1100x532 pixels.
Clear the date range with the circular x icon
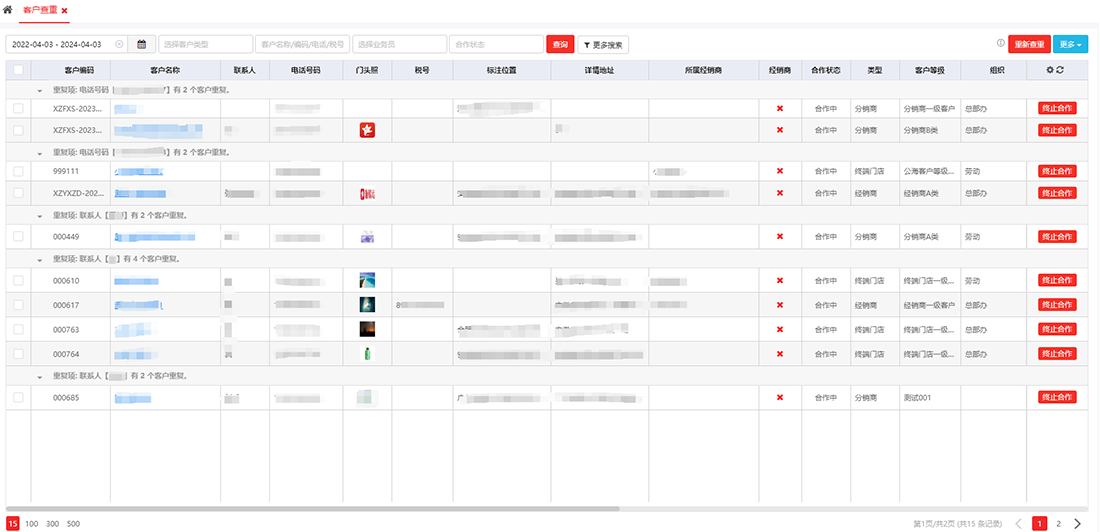click(119, 44)
